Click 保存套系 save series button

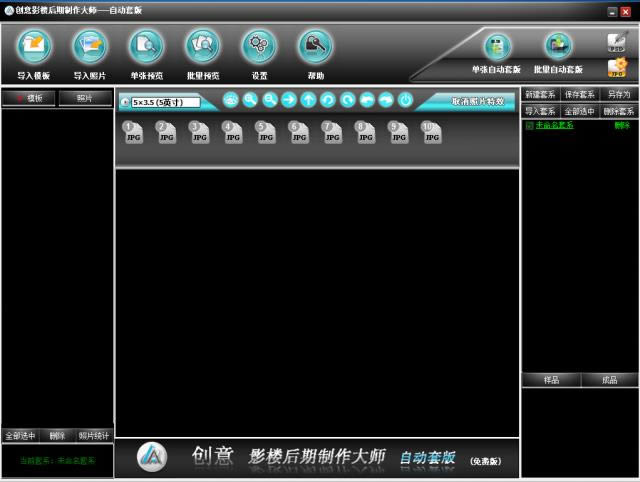point(579,95)
